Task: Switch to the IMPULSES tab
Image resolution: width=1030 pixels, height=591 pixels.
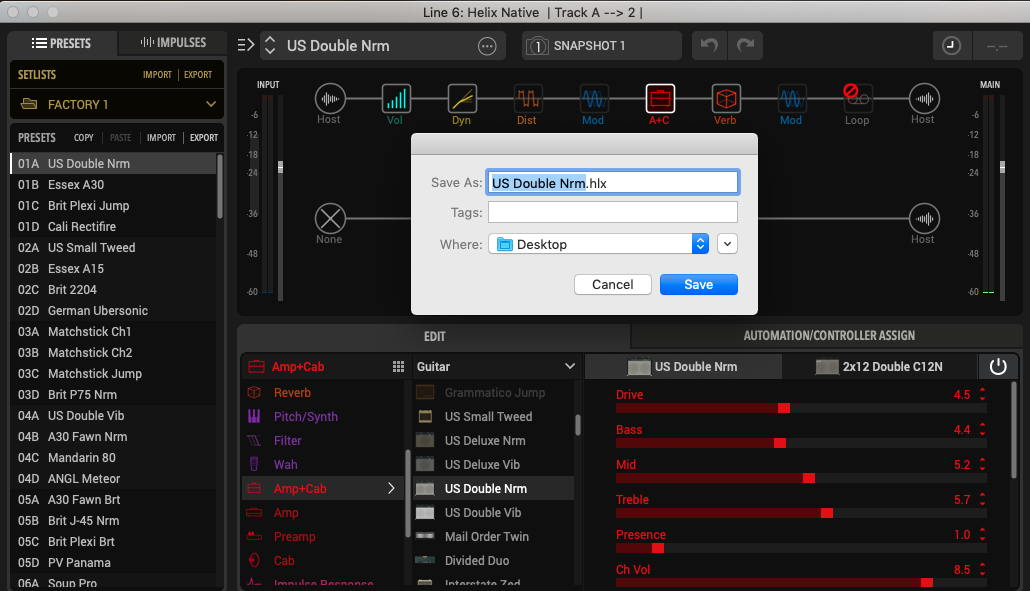Action: [x=173, y=43]
